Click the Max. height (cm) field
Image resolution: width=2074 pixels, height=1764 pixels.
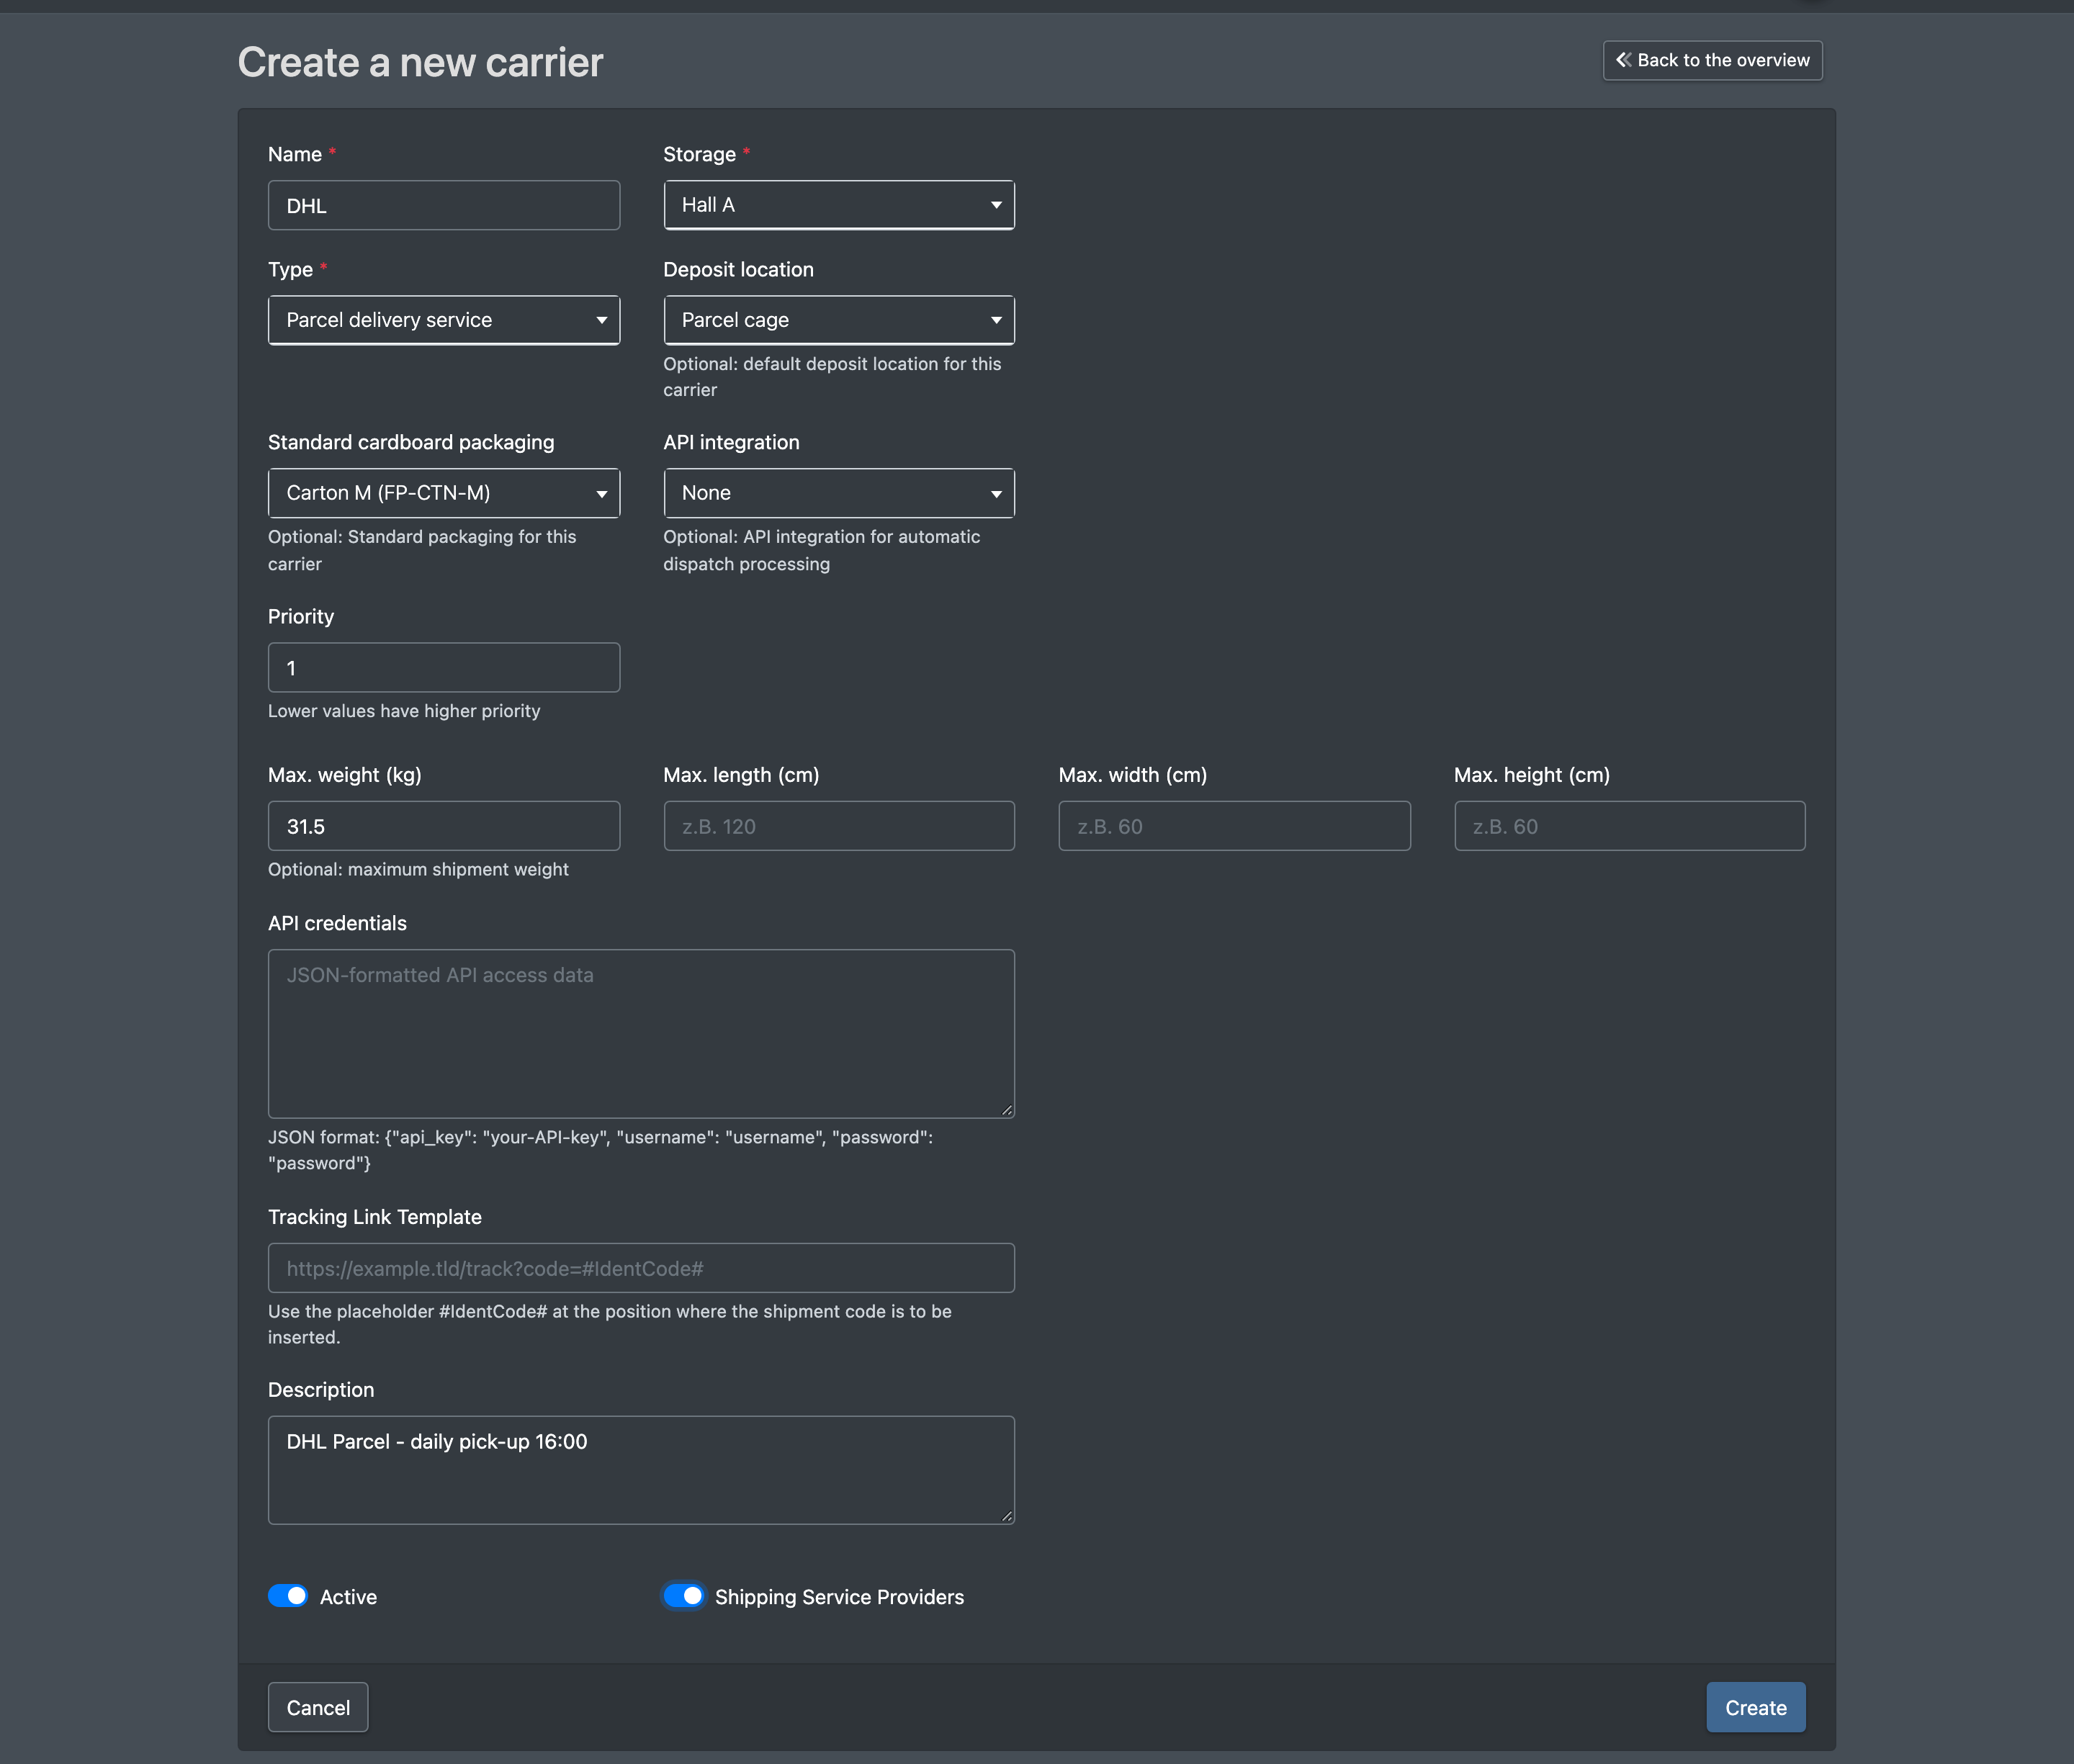point(1629,826)
